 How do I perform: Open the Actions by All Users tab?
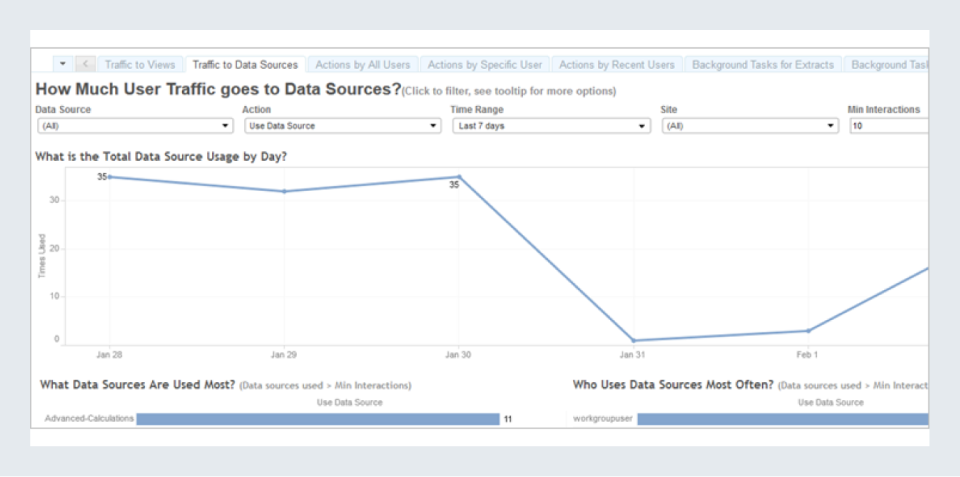click(362, 65)
